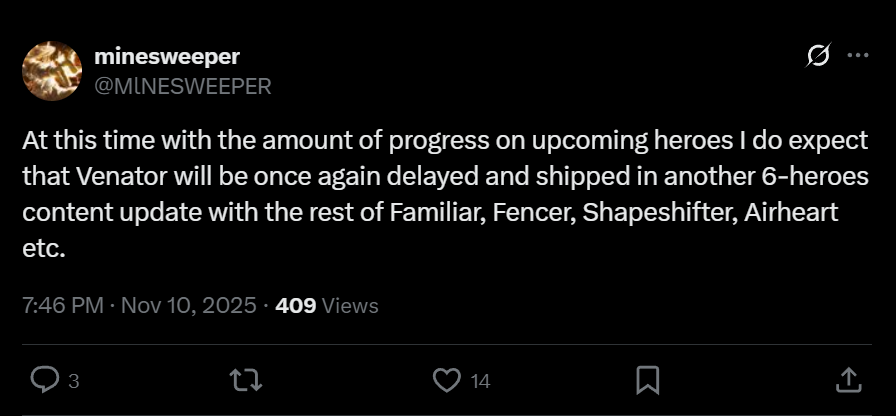Open minesweeper's profile picture
The width and height of the screenshot is (896, 416).
[x=52, y=71]
